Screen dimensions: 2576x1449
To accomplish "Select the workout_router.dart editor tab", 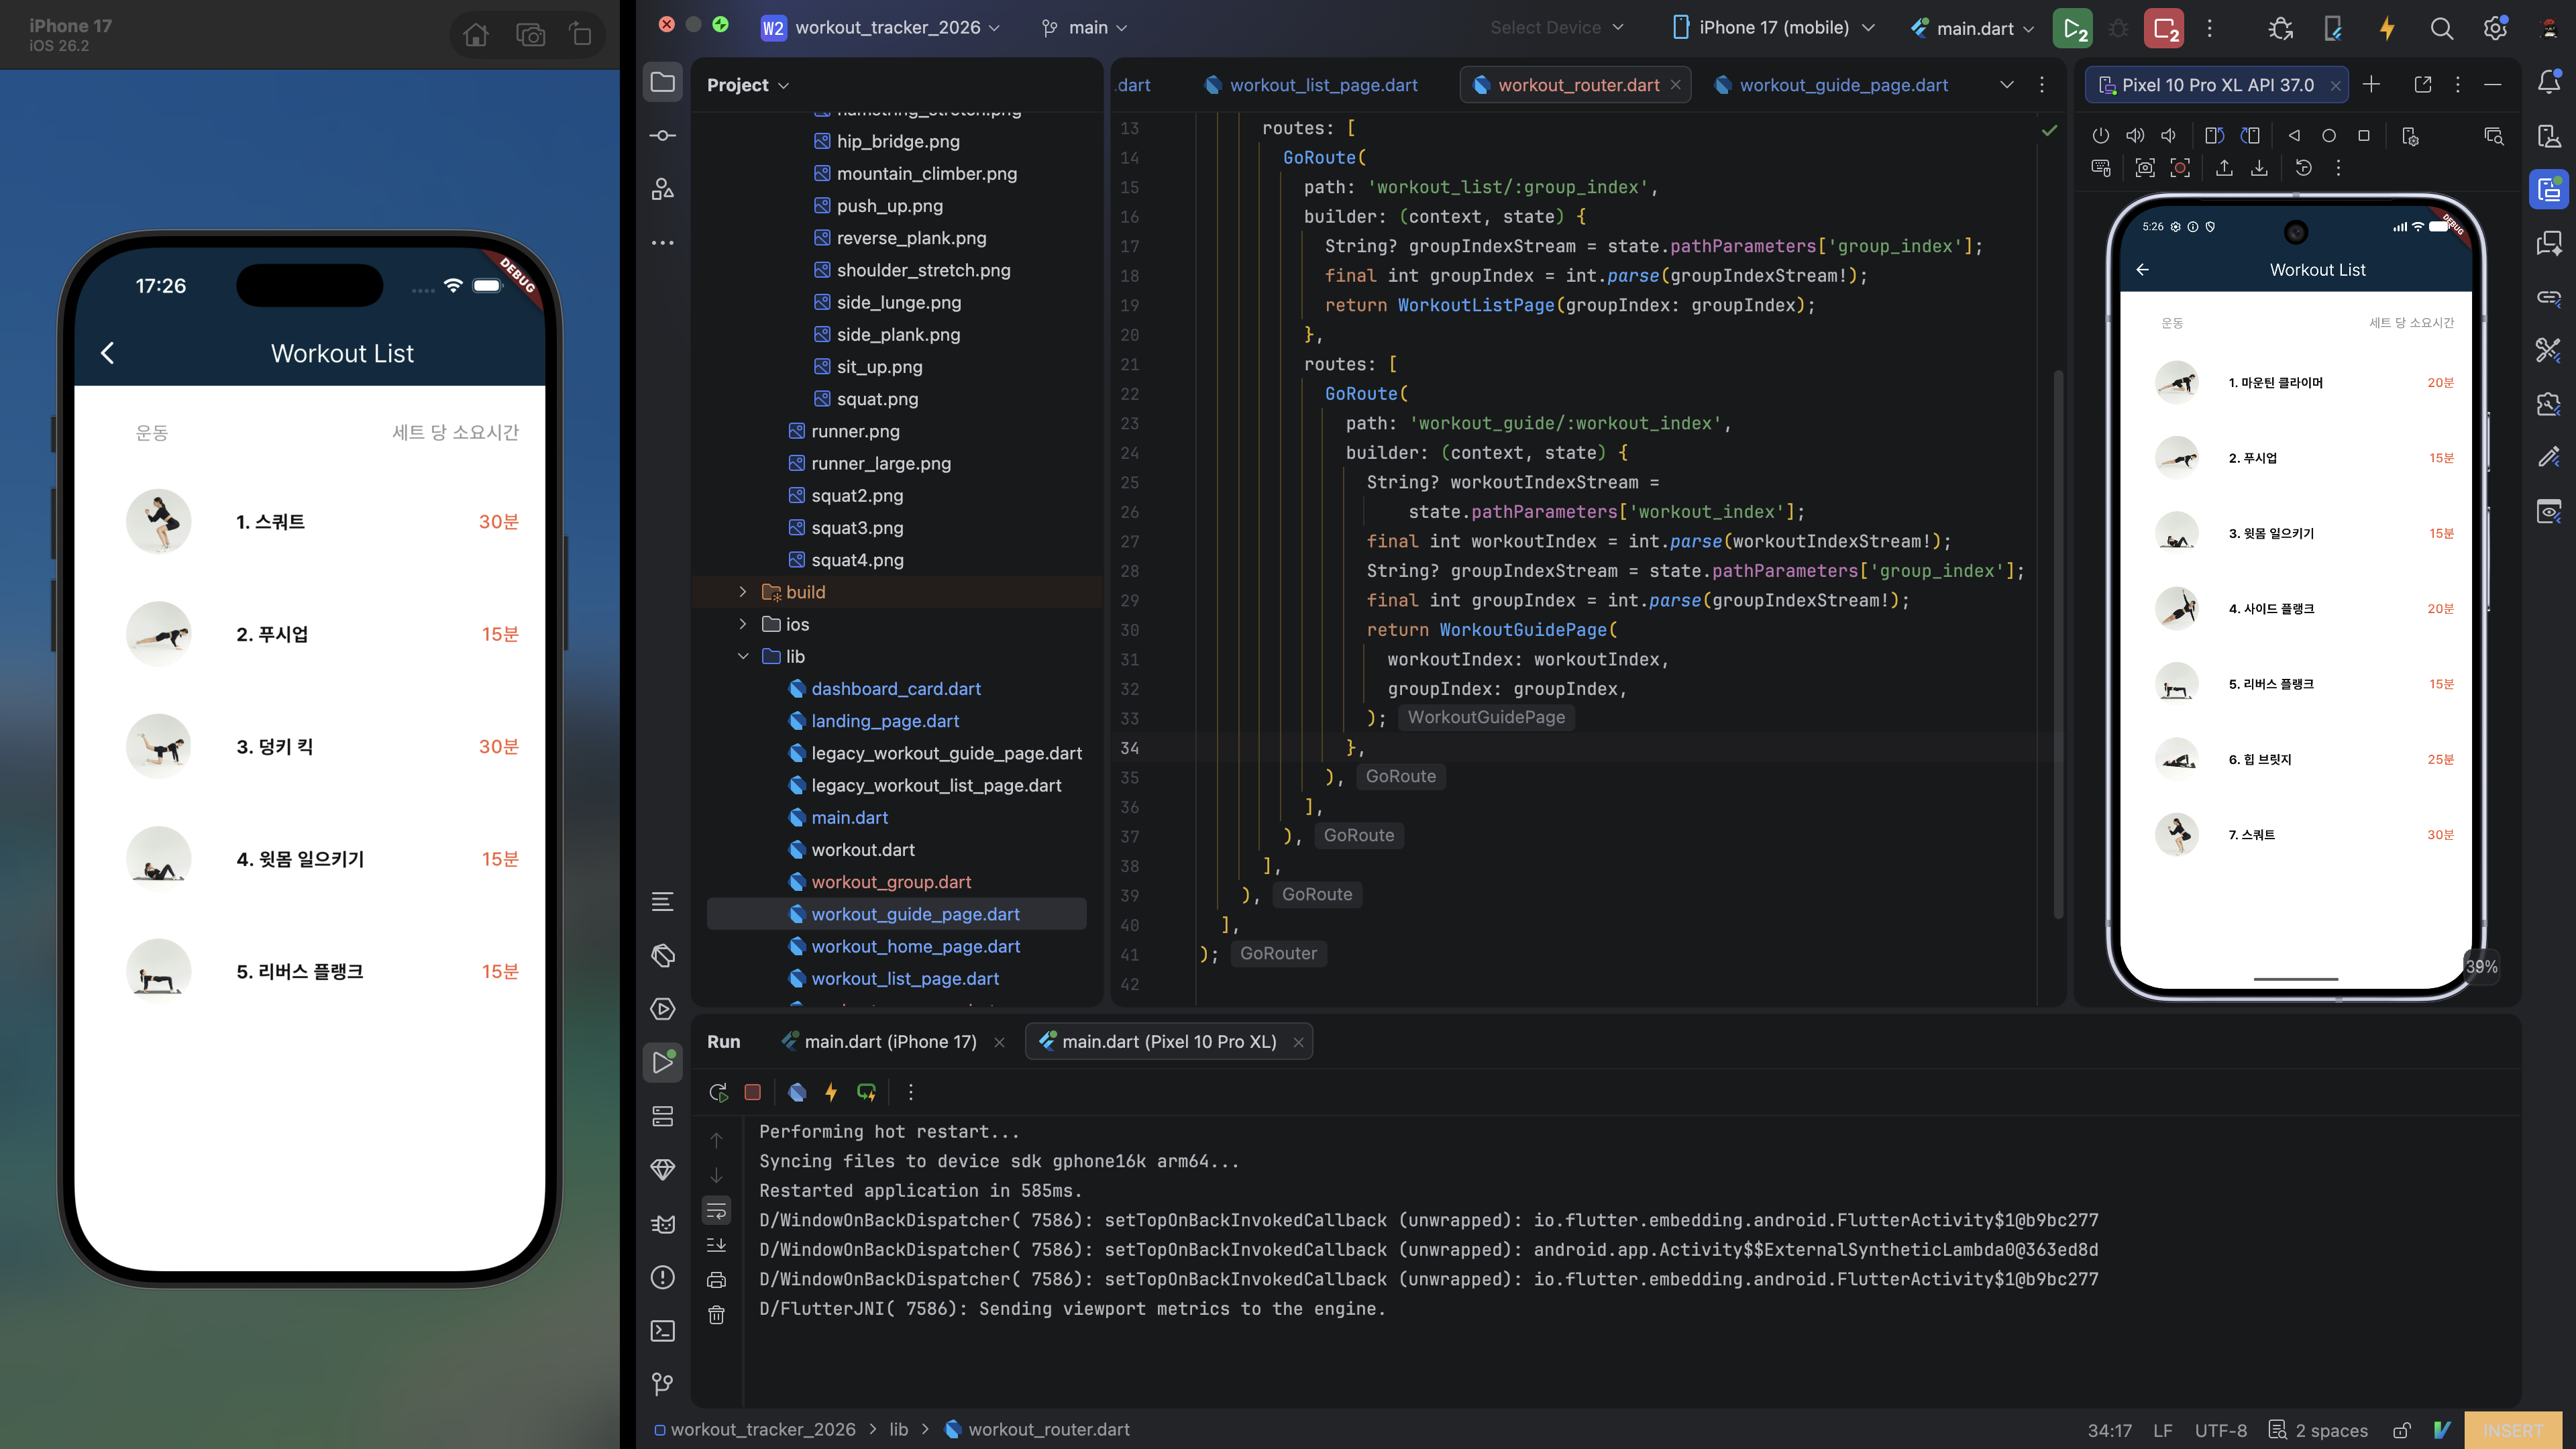I will tap(1576, 85).
